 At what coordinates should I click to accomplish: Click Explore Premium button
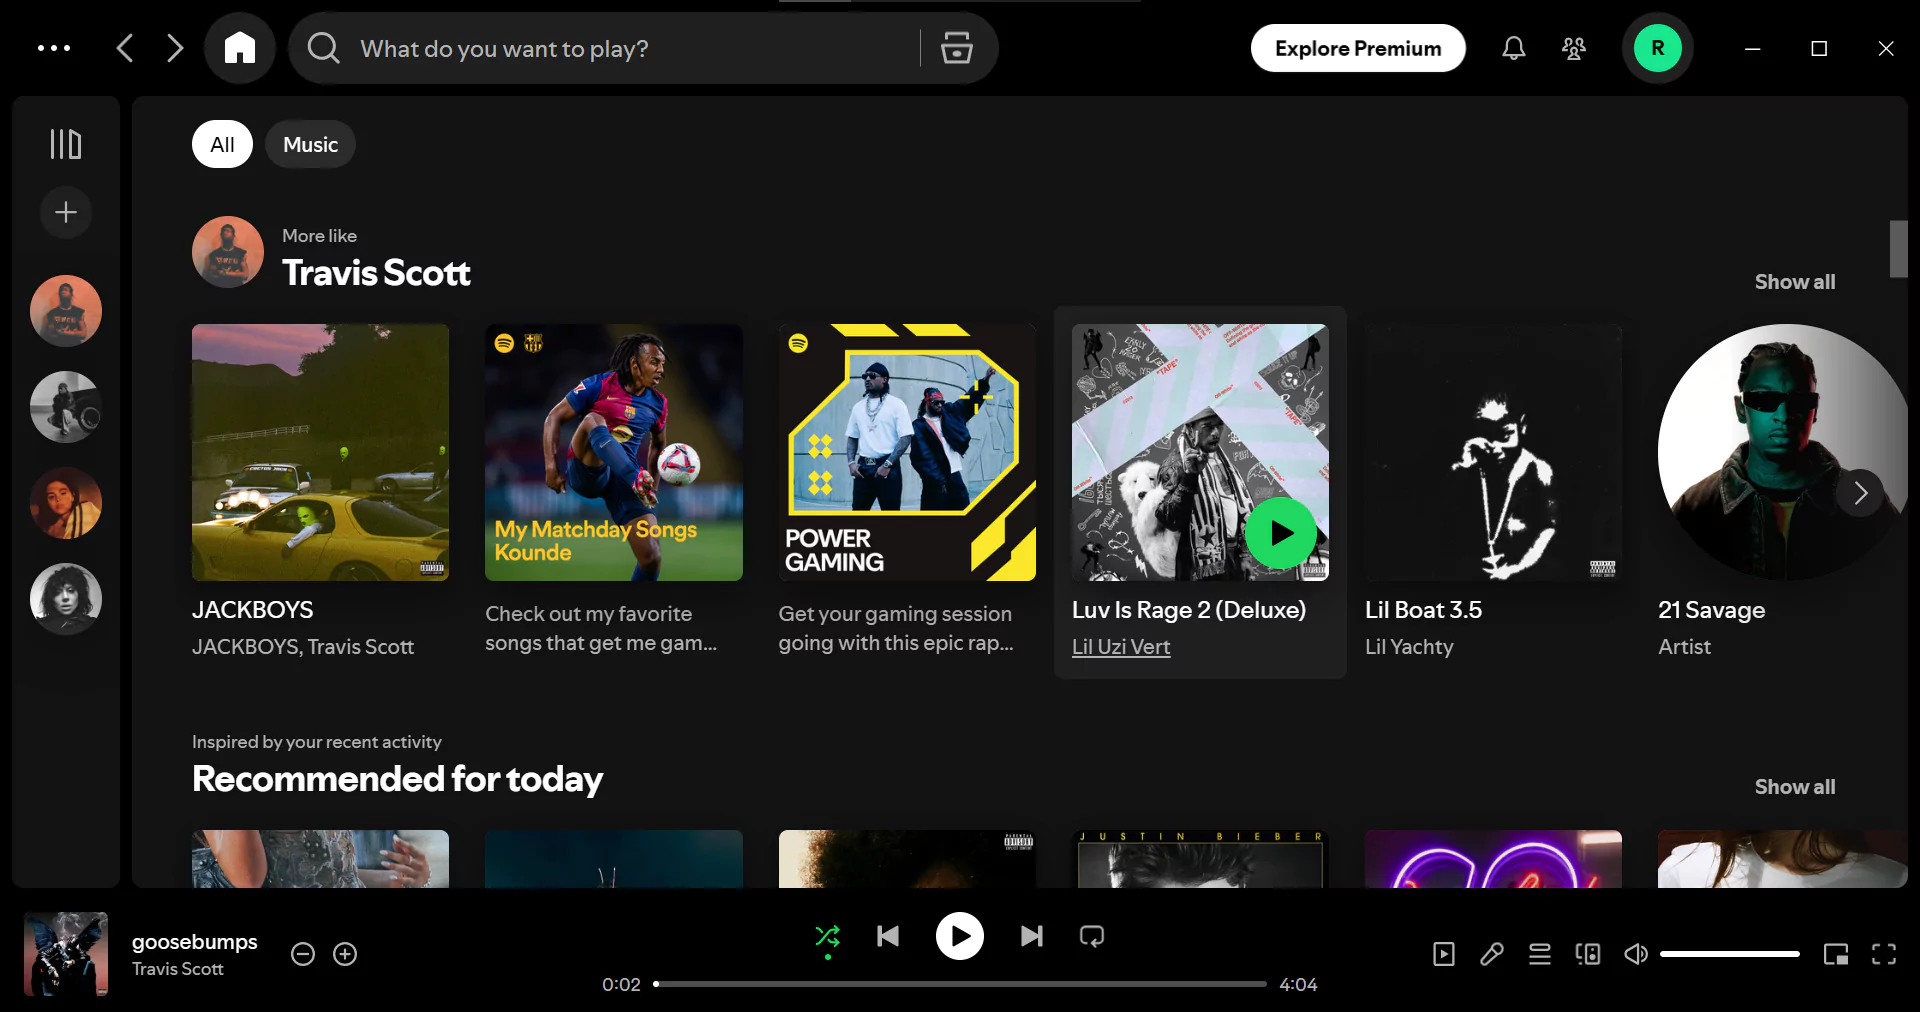[x=1358, y=48]
